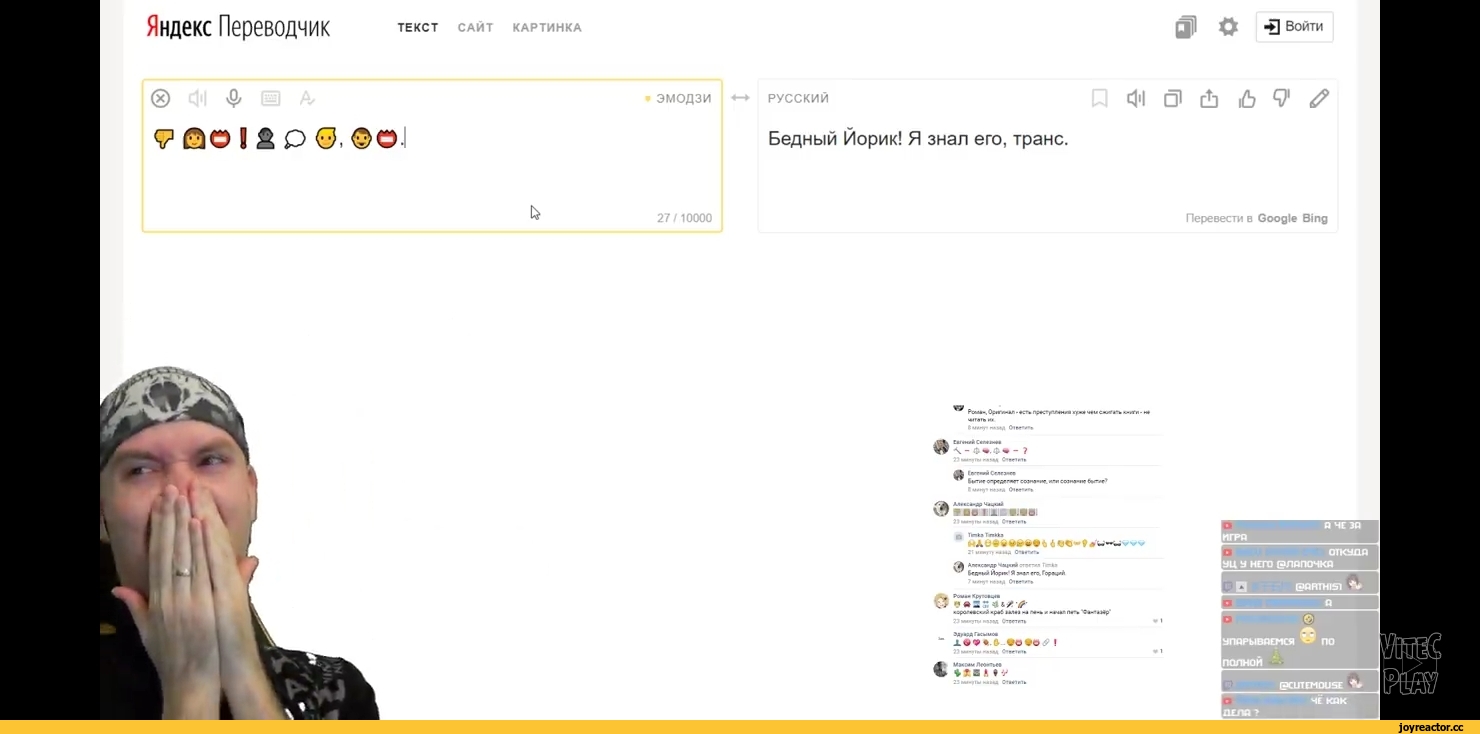Clear the source text with the X icon
Viewport: 1480px width, 734px height.
pos(160,98)
